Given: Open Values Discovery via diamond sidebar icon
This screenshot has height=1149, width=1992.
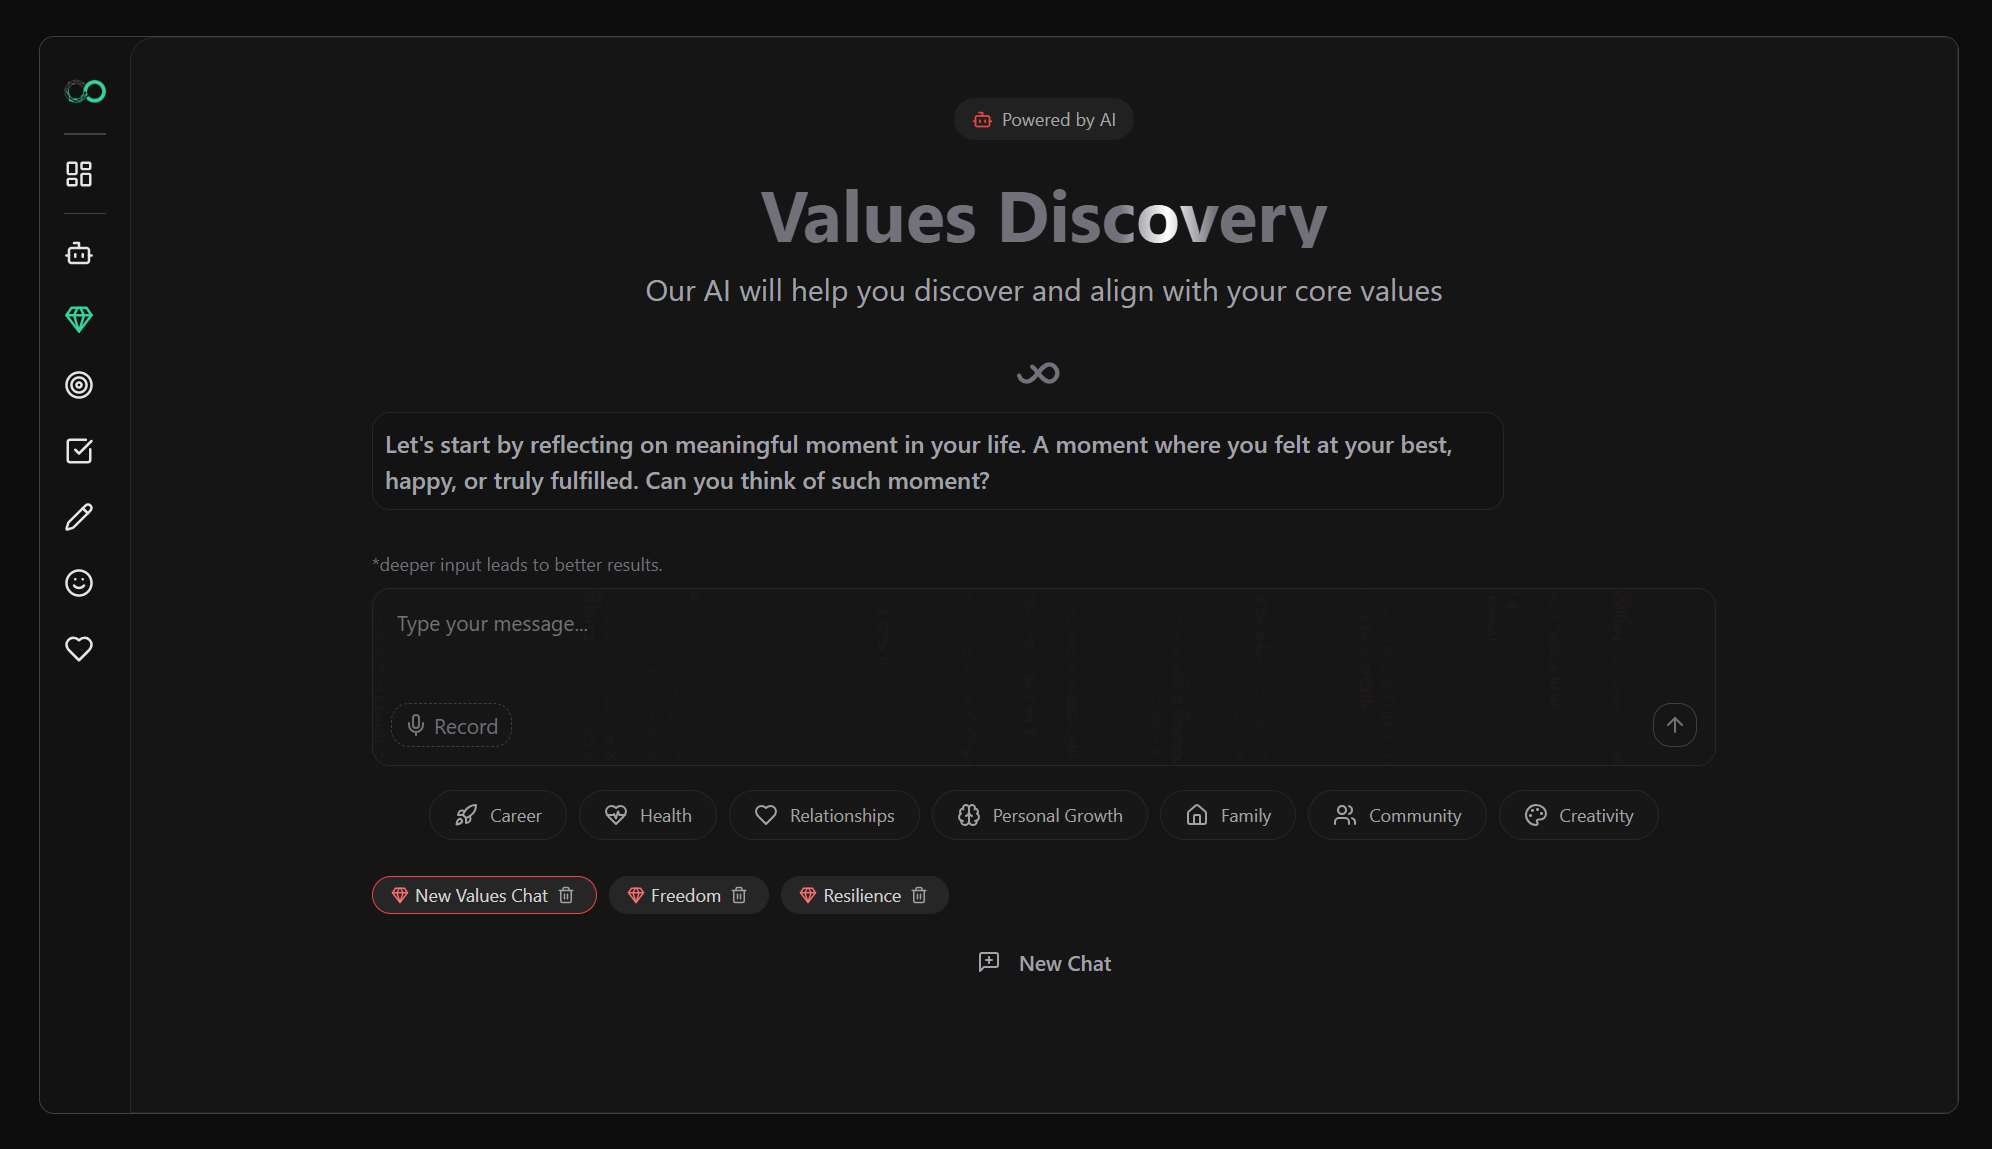Looking at the screenshot, I should [78, 319].
